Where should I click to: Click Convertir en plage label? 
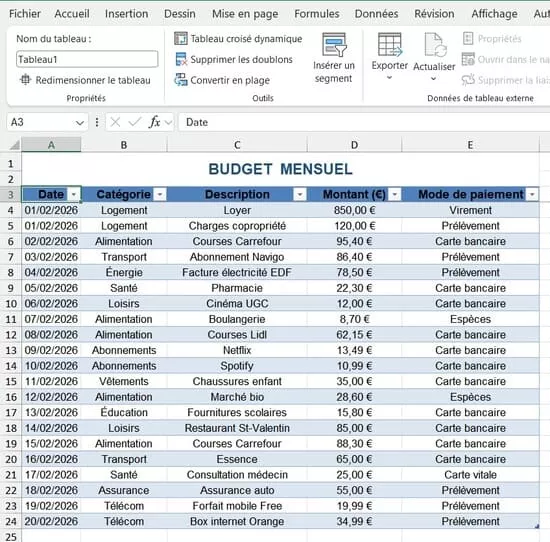pyautogui.click(x=230, y=80)
